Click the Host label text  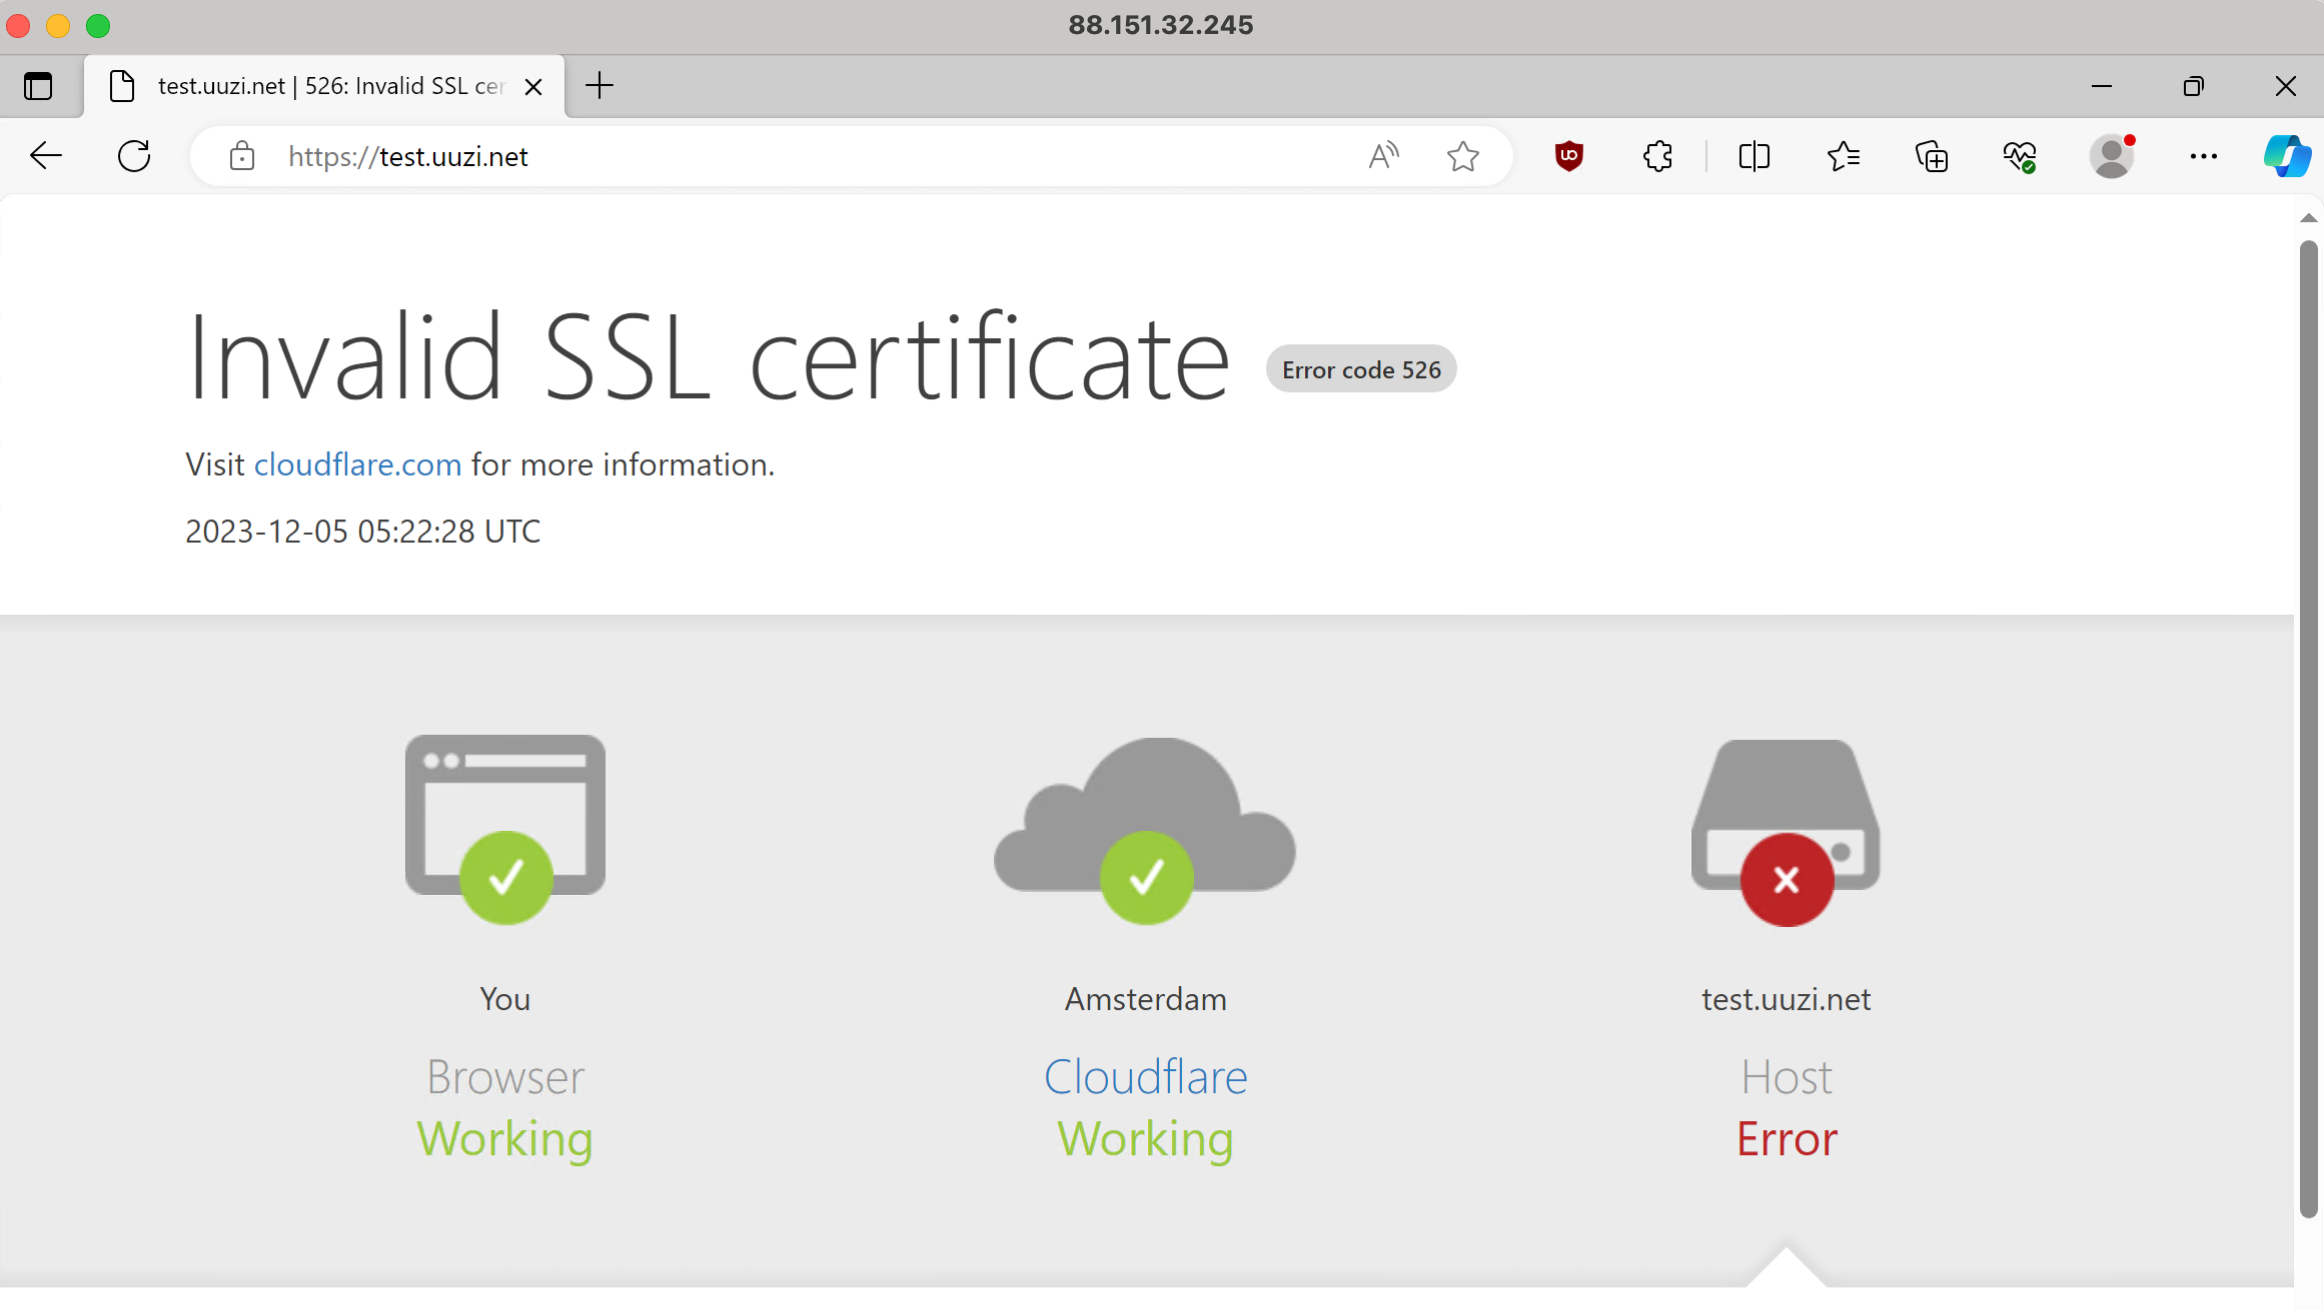point(1786,1077)
